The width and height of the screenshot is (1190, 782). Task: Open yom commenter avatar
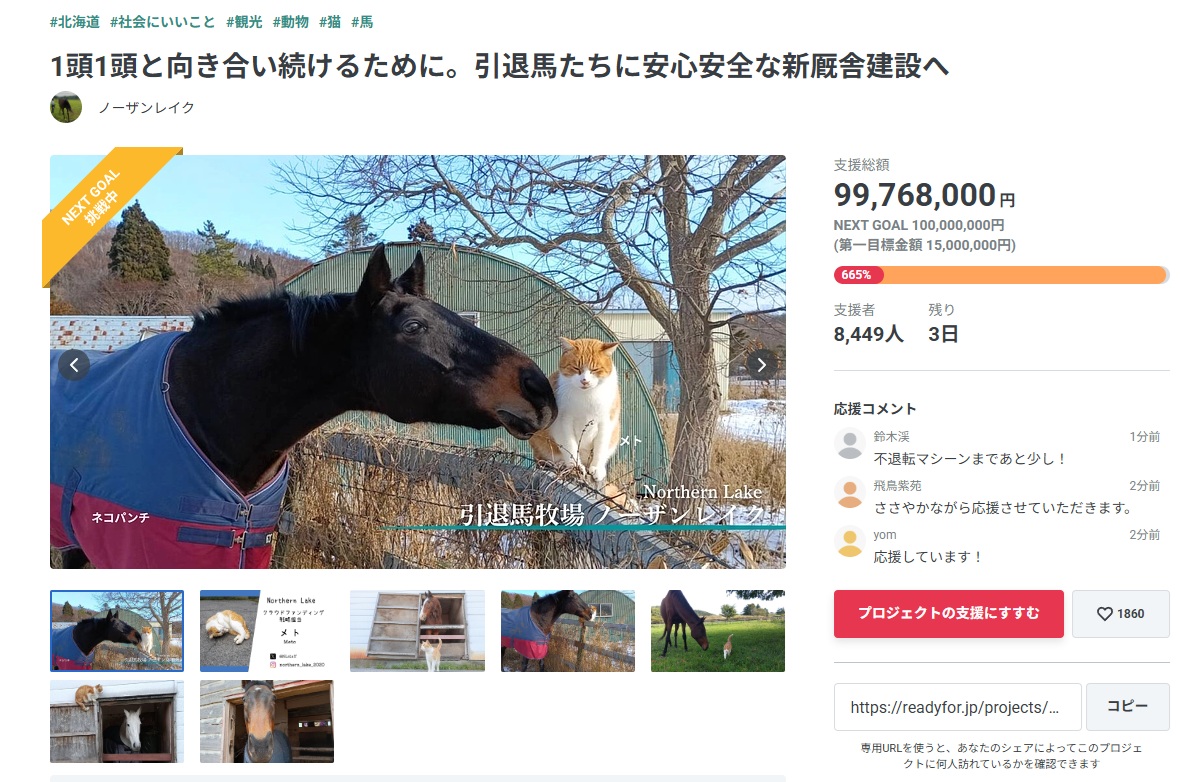tap(850, 542)
